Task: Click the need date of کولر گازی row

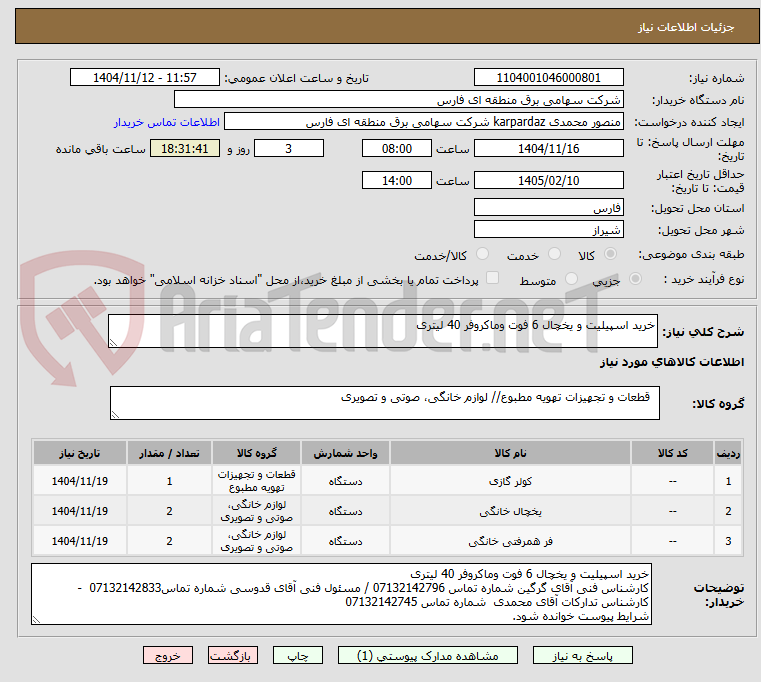Action: click(80, 481)
